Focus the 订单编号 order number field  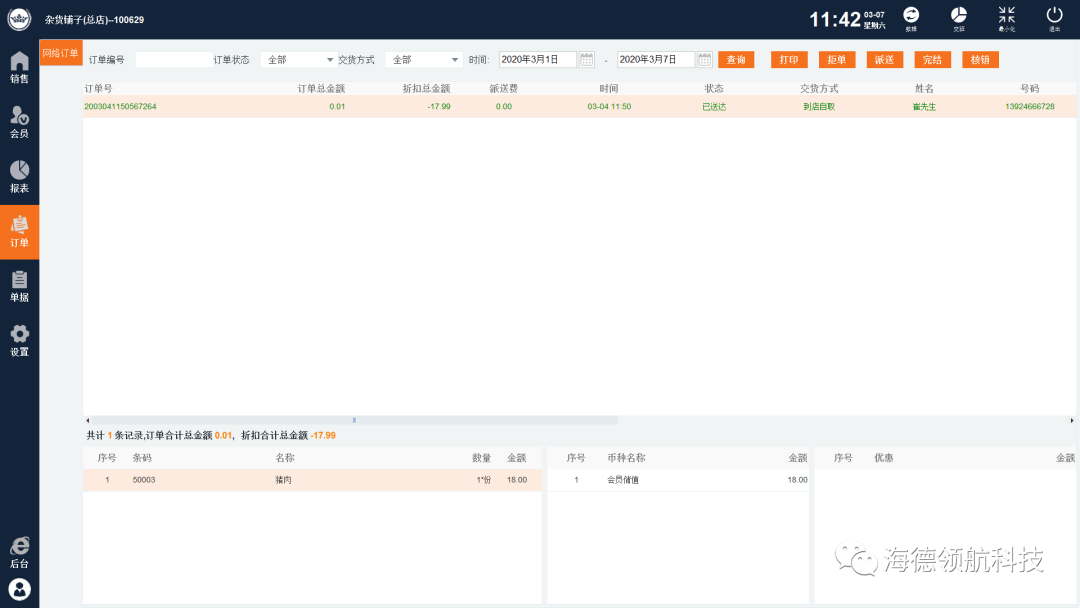point(173,60)
